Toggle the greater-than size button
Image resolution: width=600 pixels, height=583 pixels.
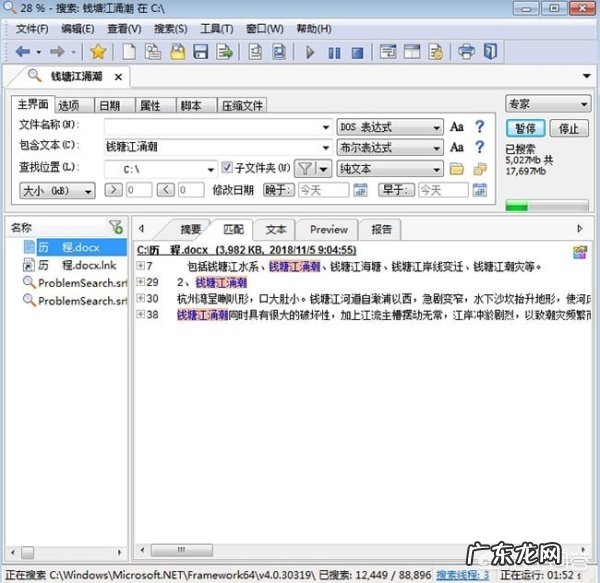114,190
